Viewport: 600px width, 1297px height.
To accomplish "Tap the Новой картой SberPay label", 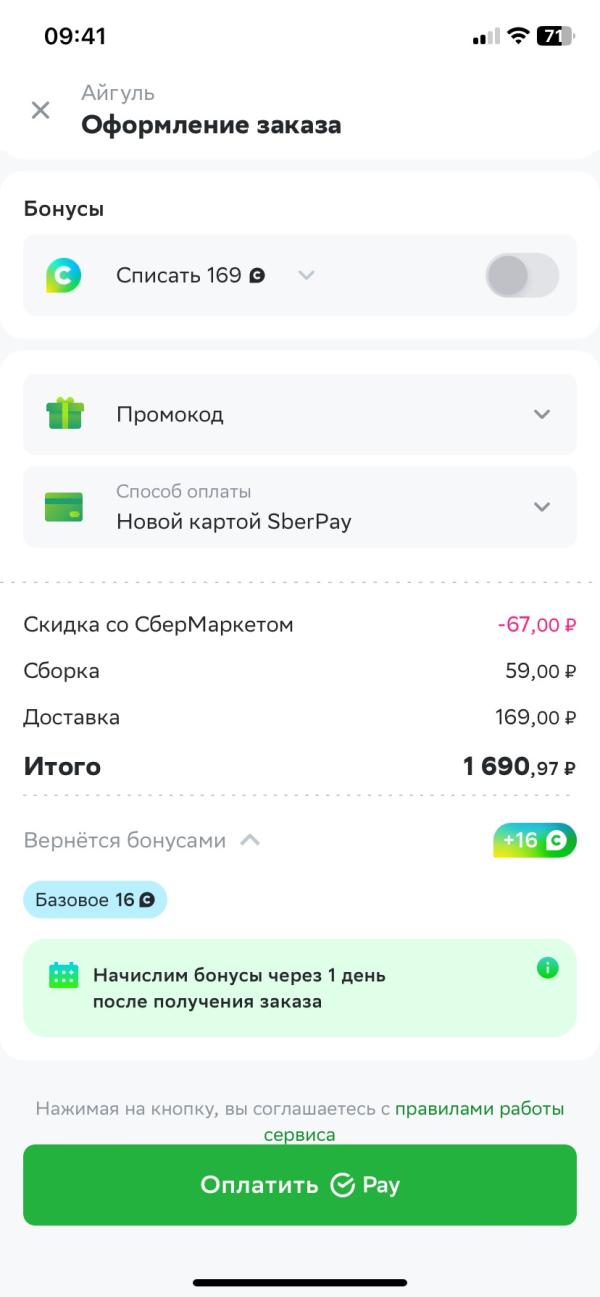I will tap(234, 521).
